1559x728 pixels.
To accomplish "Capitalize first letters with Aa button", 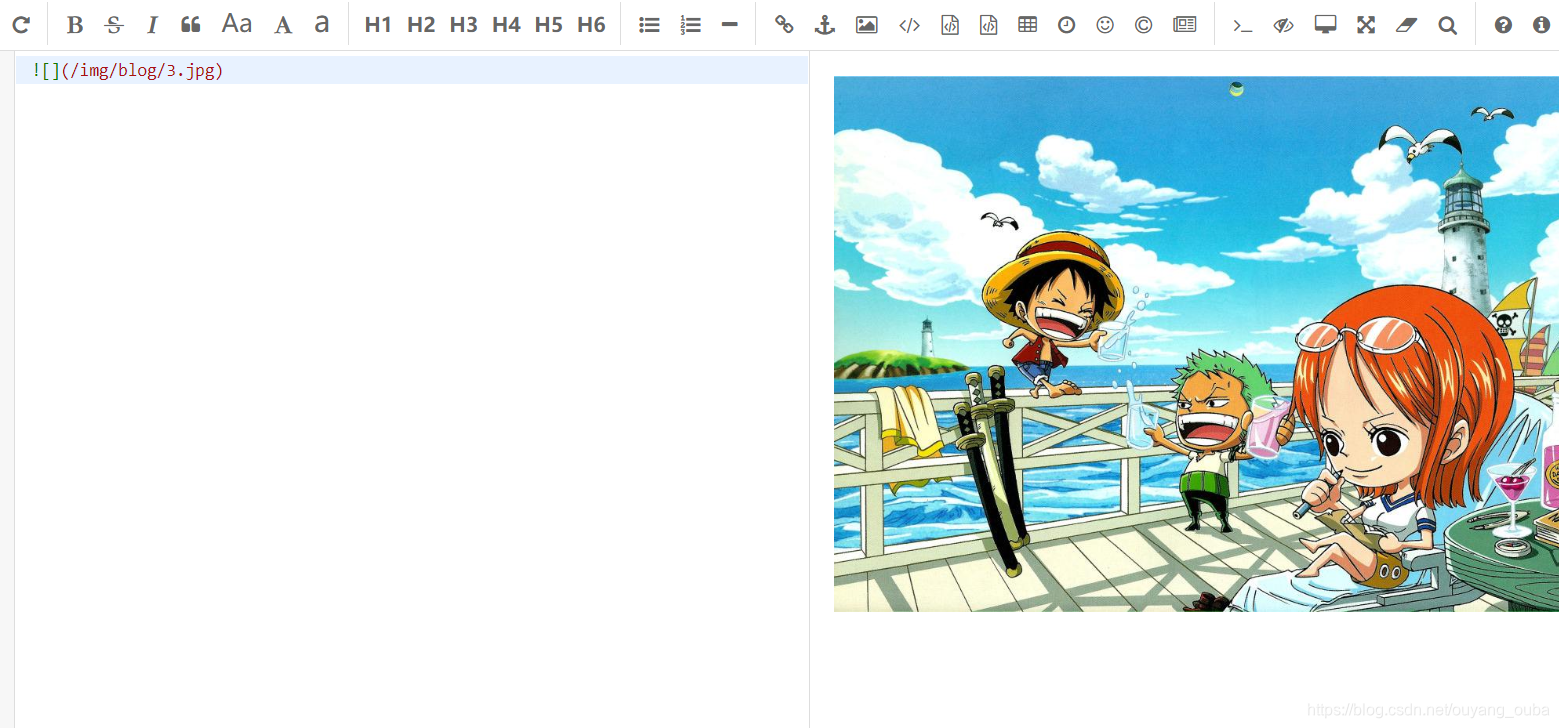I will click(x=237, y=24).
